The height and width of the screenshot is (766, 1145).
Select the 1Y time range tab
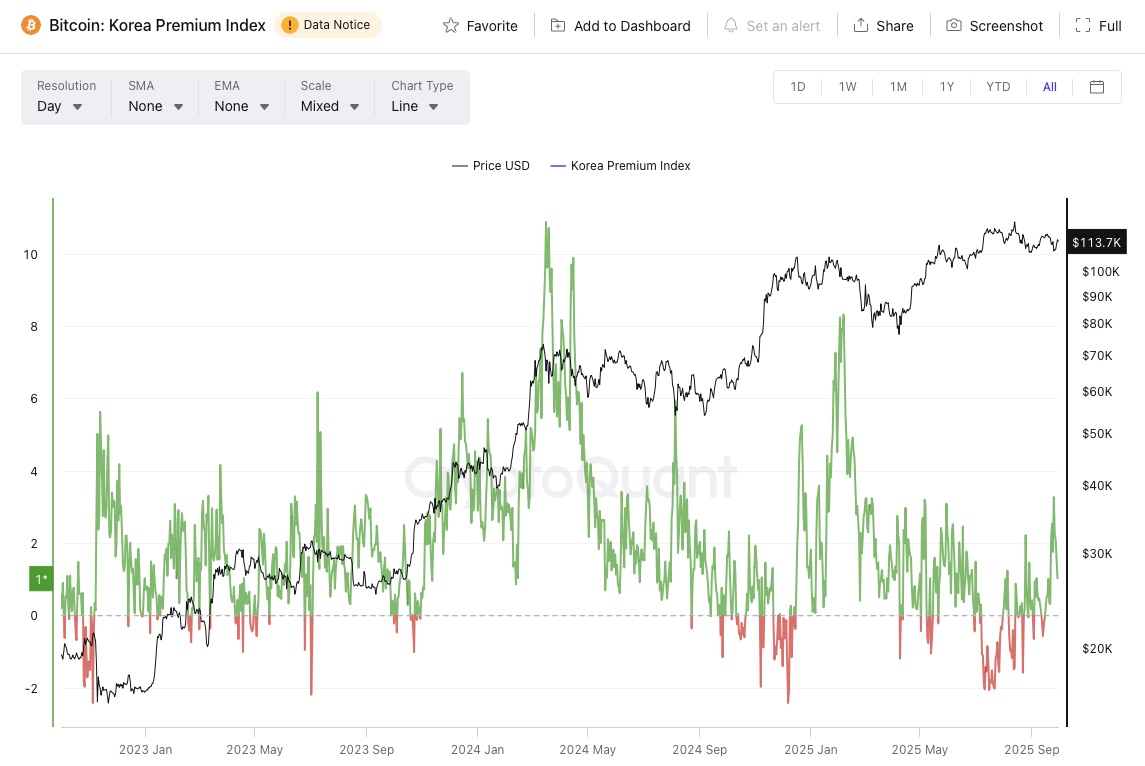click(946, 87)
